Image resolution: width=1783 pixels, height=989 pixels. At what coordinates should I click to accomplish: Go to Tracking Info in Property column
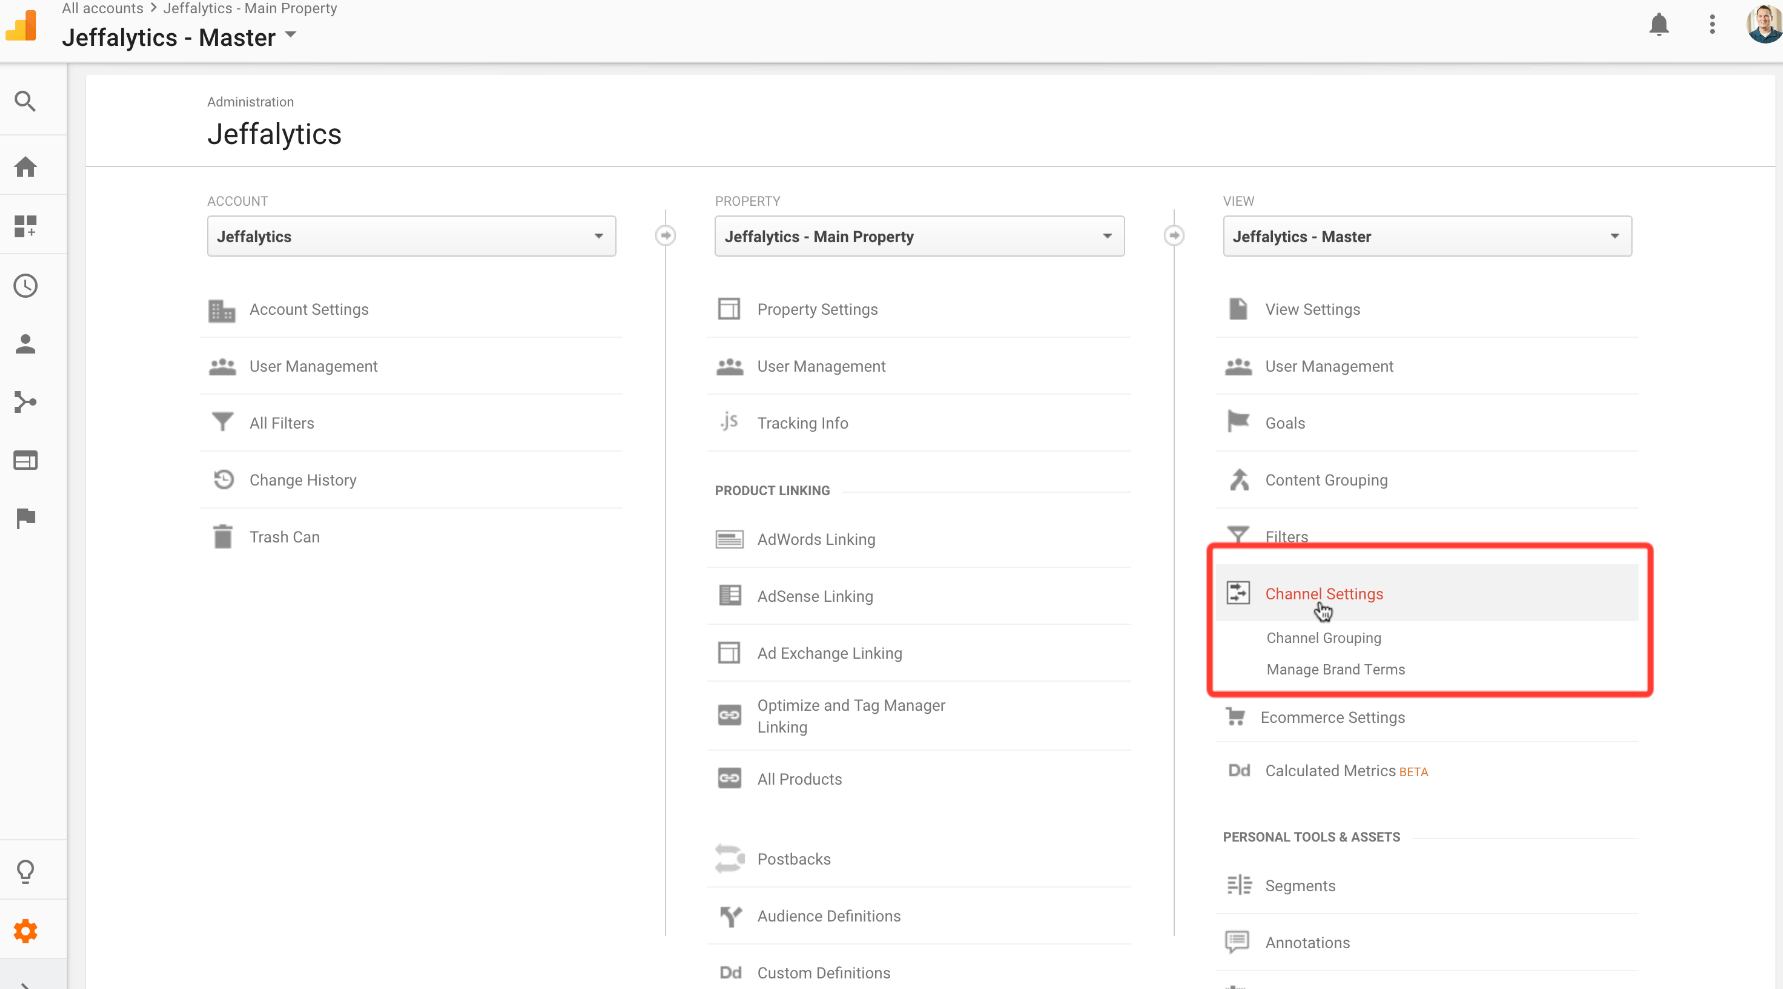tap(802, 424)
